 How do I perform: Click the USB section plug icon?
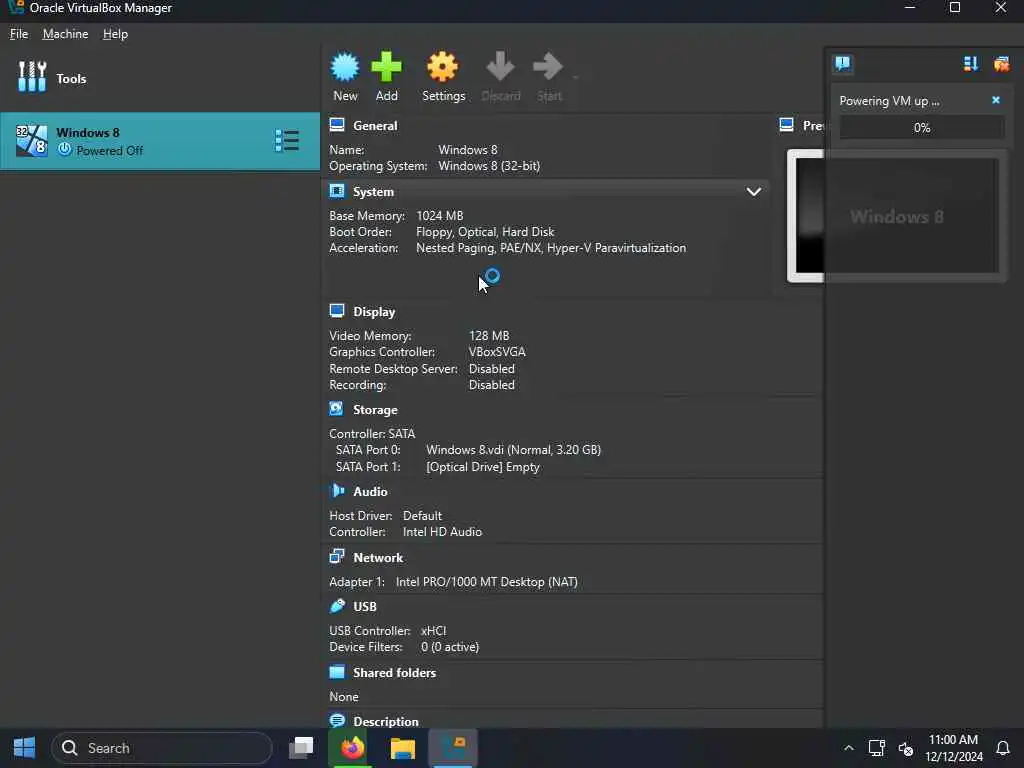click(x=337, y=605)
